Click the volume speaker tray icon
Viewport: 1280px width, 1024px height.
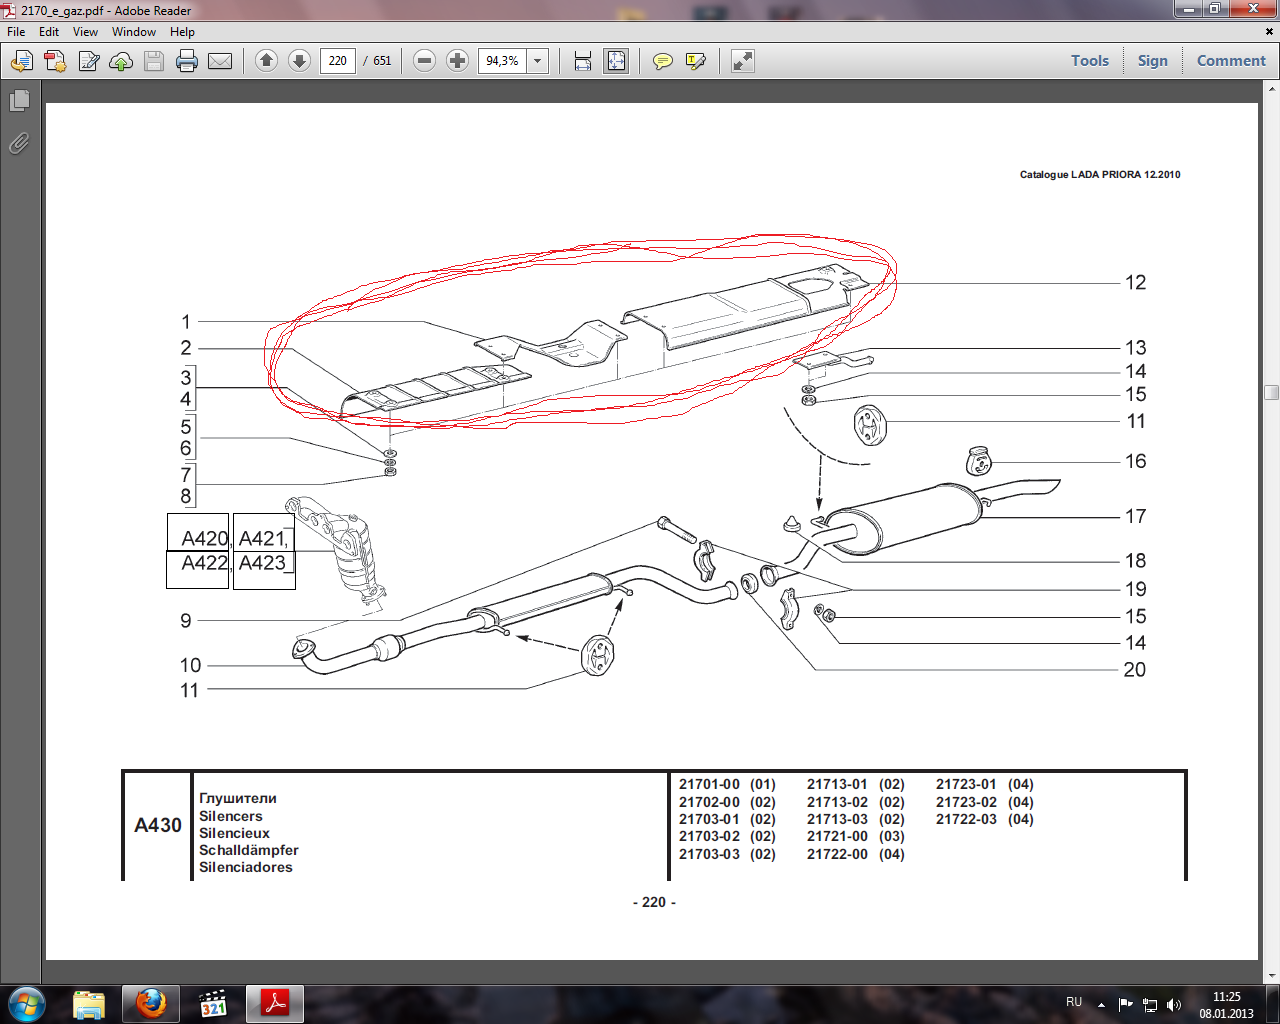(x=1173, y=1004)
